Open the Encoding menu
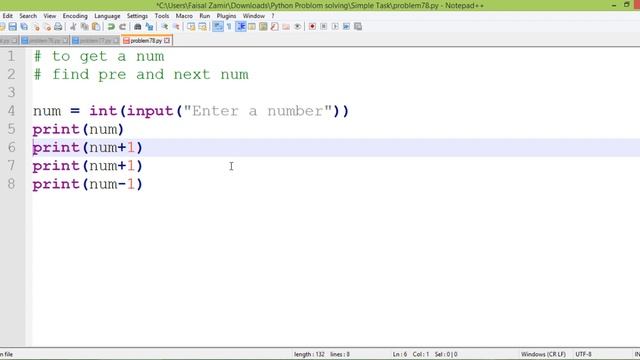This screenshot has height=360, width=640. tap(75, 16)
